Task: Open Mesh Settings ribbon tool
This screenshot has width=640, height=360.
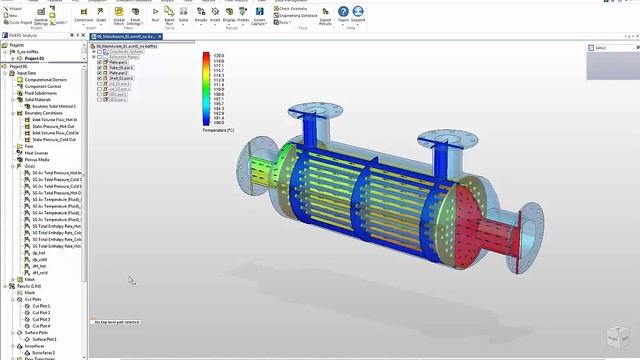Action: pos(135,16)
